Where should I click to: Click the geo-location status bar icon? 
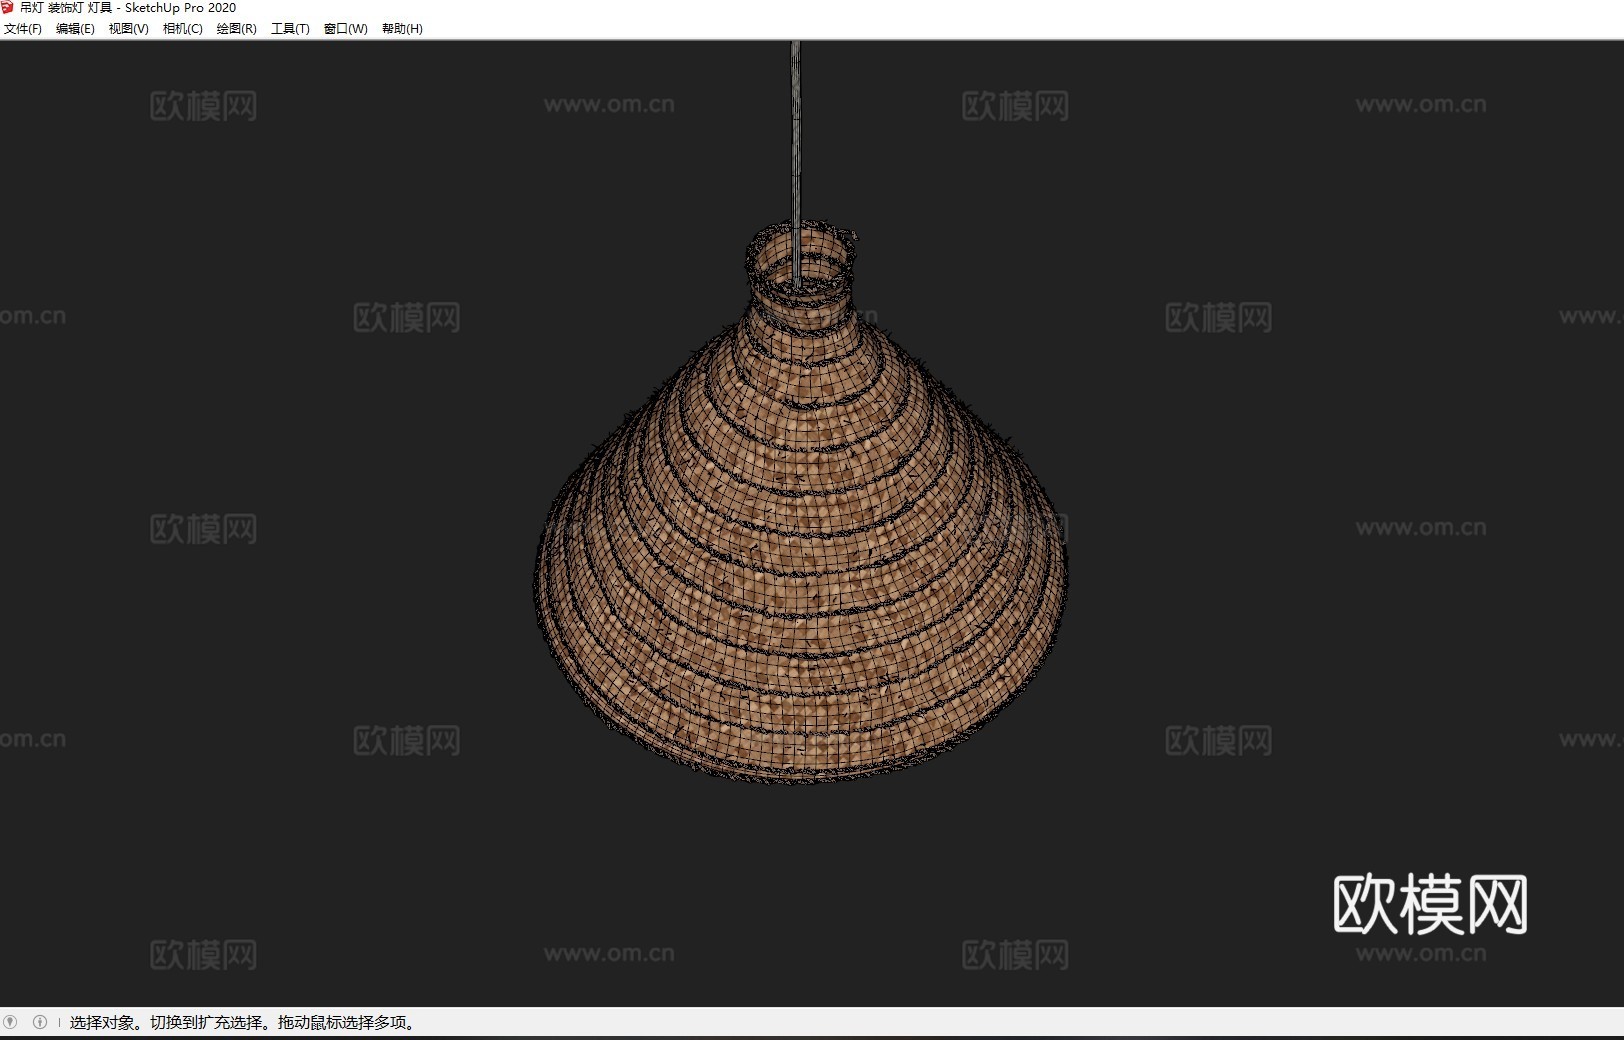[11, 1022]
